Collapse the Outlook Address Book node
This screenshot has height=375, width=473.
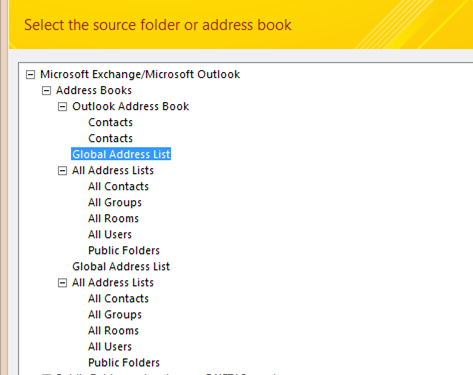click(62, 107)
